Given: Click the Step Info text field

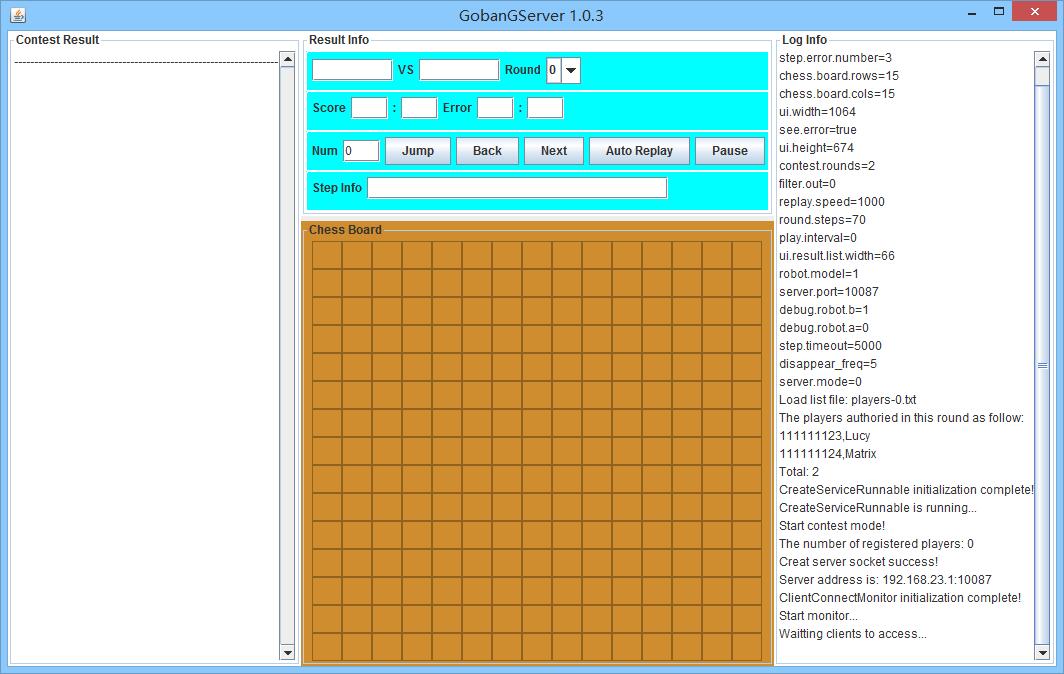Looking at the screenshot, I should point(517,188).
